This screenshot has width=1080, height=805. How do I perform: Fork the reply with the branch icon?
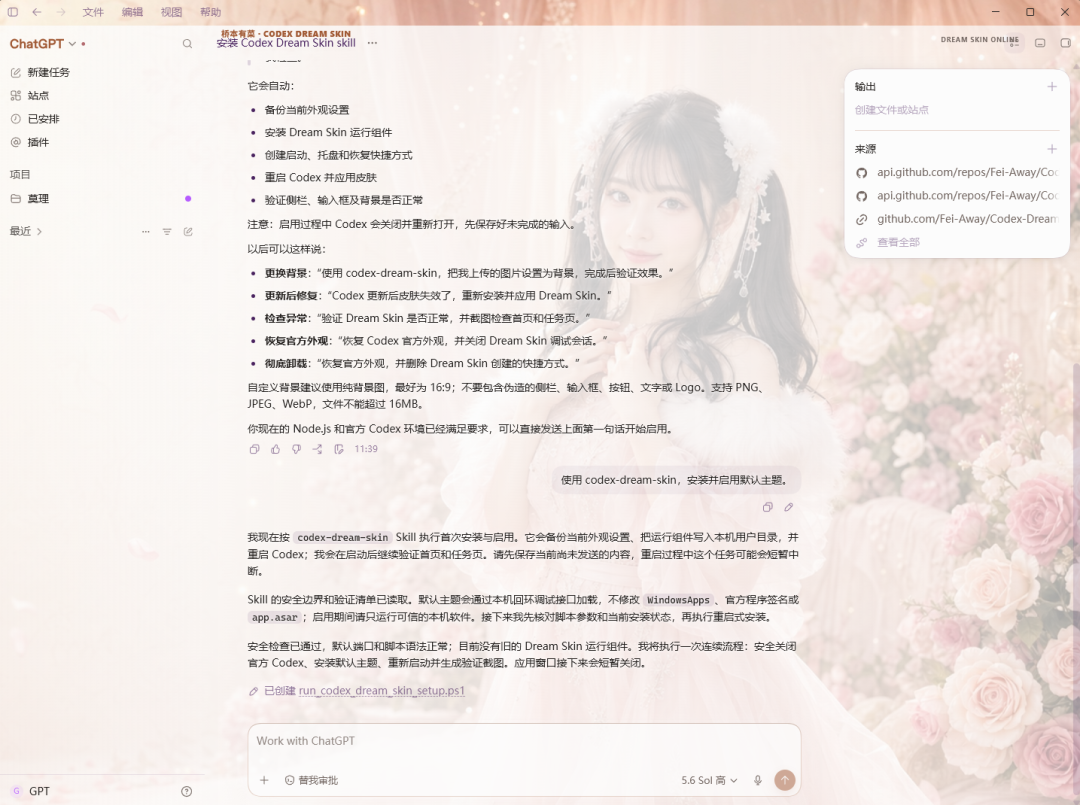point(318,449)
